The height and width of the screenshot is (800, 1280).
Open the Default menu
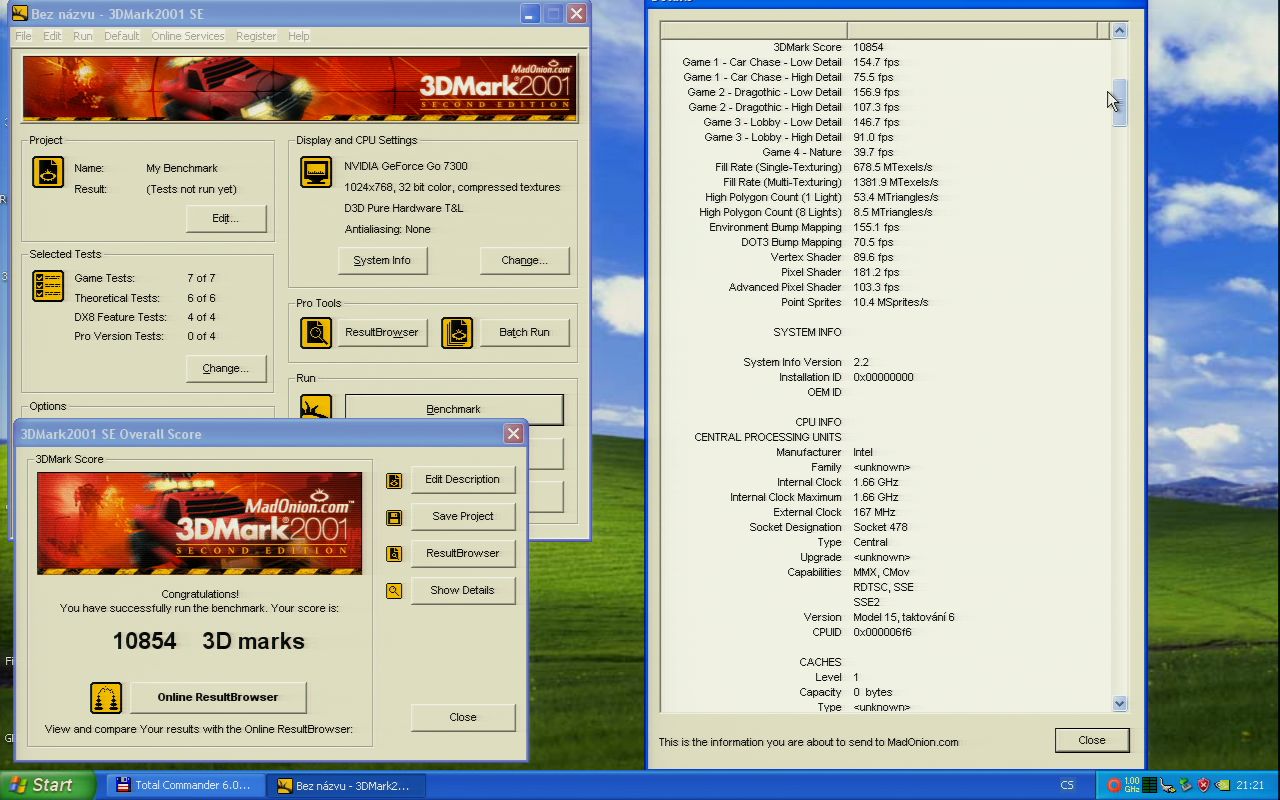(122, 36)
